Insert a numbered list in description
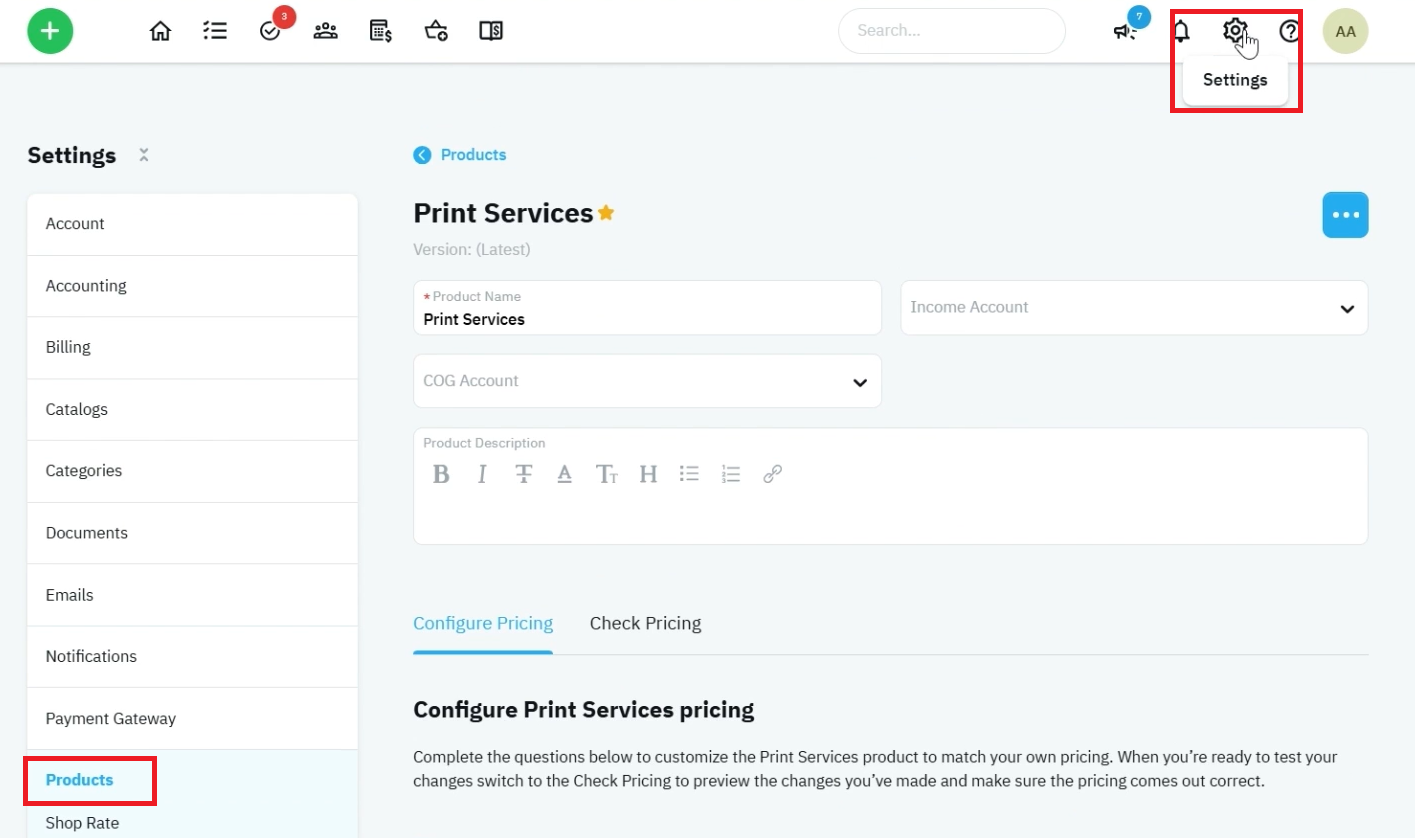 pos(731,474)
